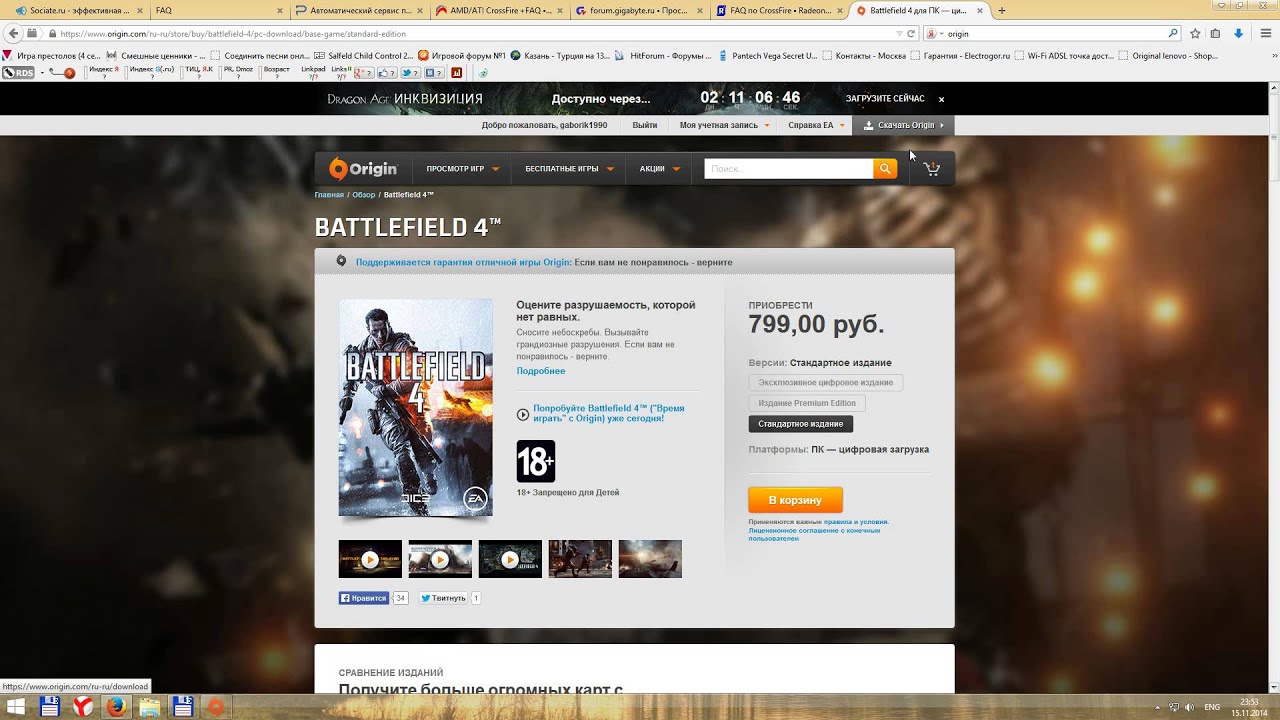Open the bookmarks list clipboard icon
The height and width of the screenshot is (720, 1280).
tap(1215, 33)
